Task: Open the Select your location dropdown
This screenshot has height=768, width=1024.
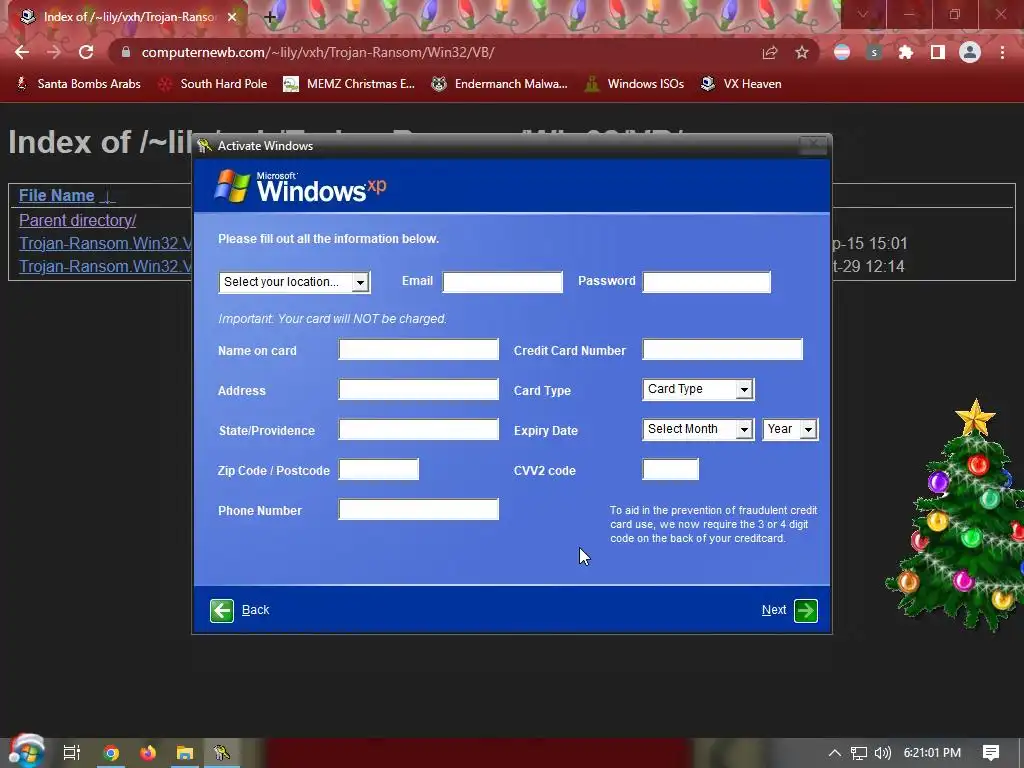Action: click(x=295, y=282)
